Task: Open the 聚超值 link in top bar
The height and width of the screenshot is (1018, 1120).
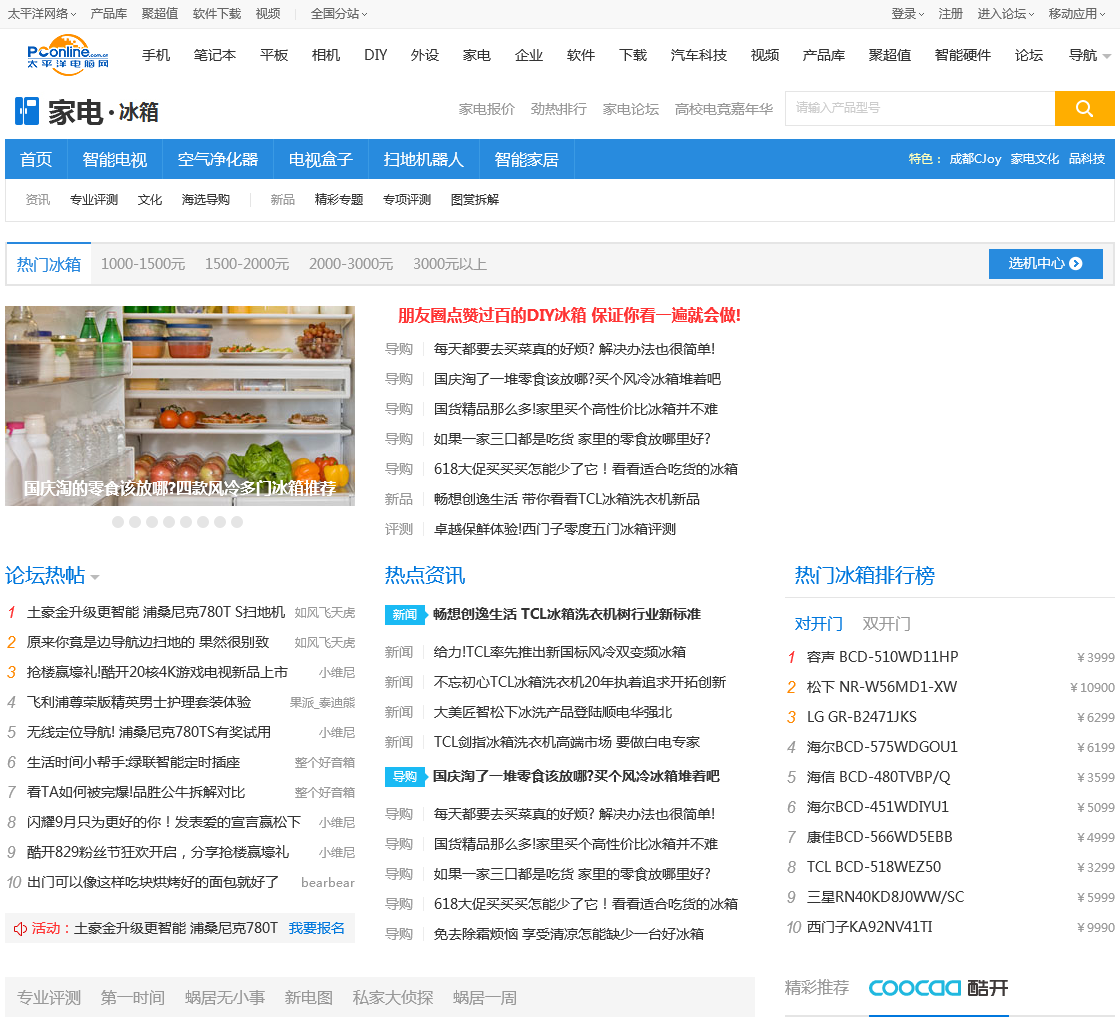Action: click(x=159, y=14)
